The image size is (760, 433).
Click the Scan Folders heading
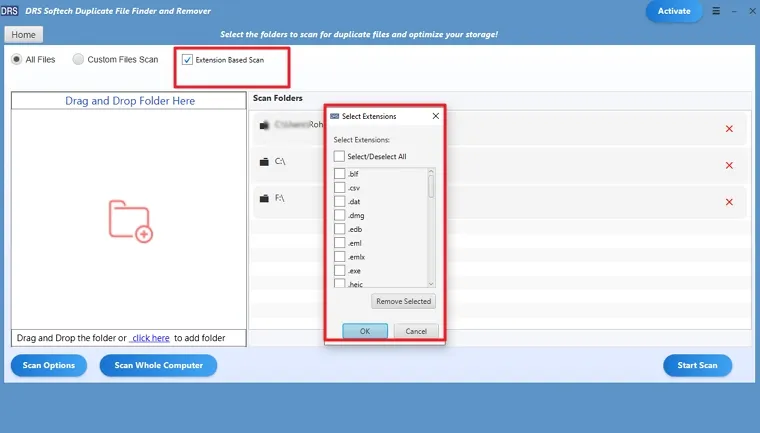(278, 98)
